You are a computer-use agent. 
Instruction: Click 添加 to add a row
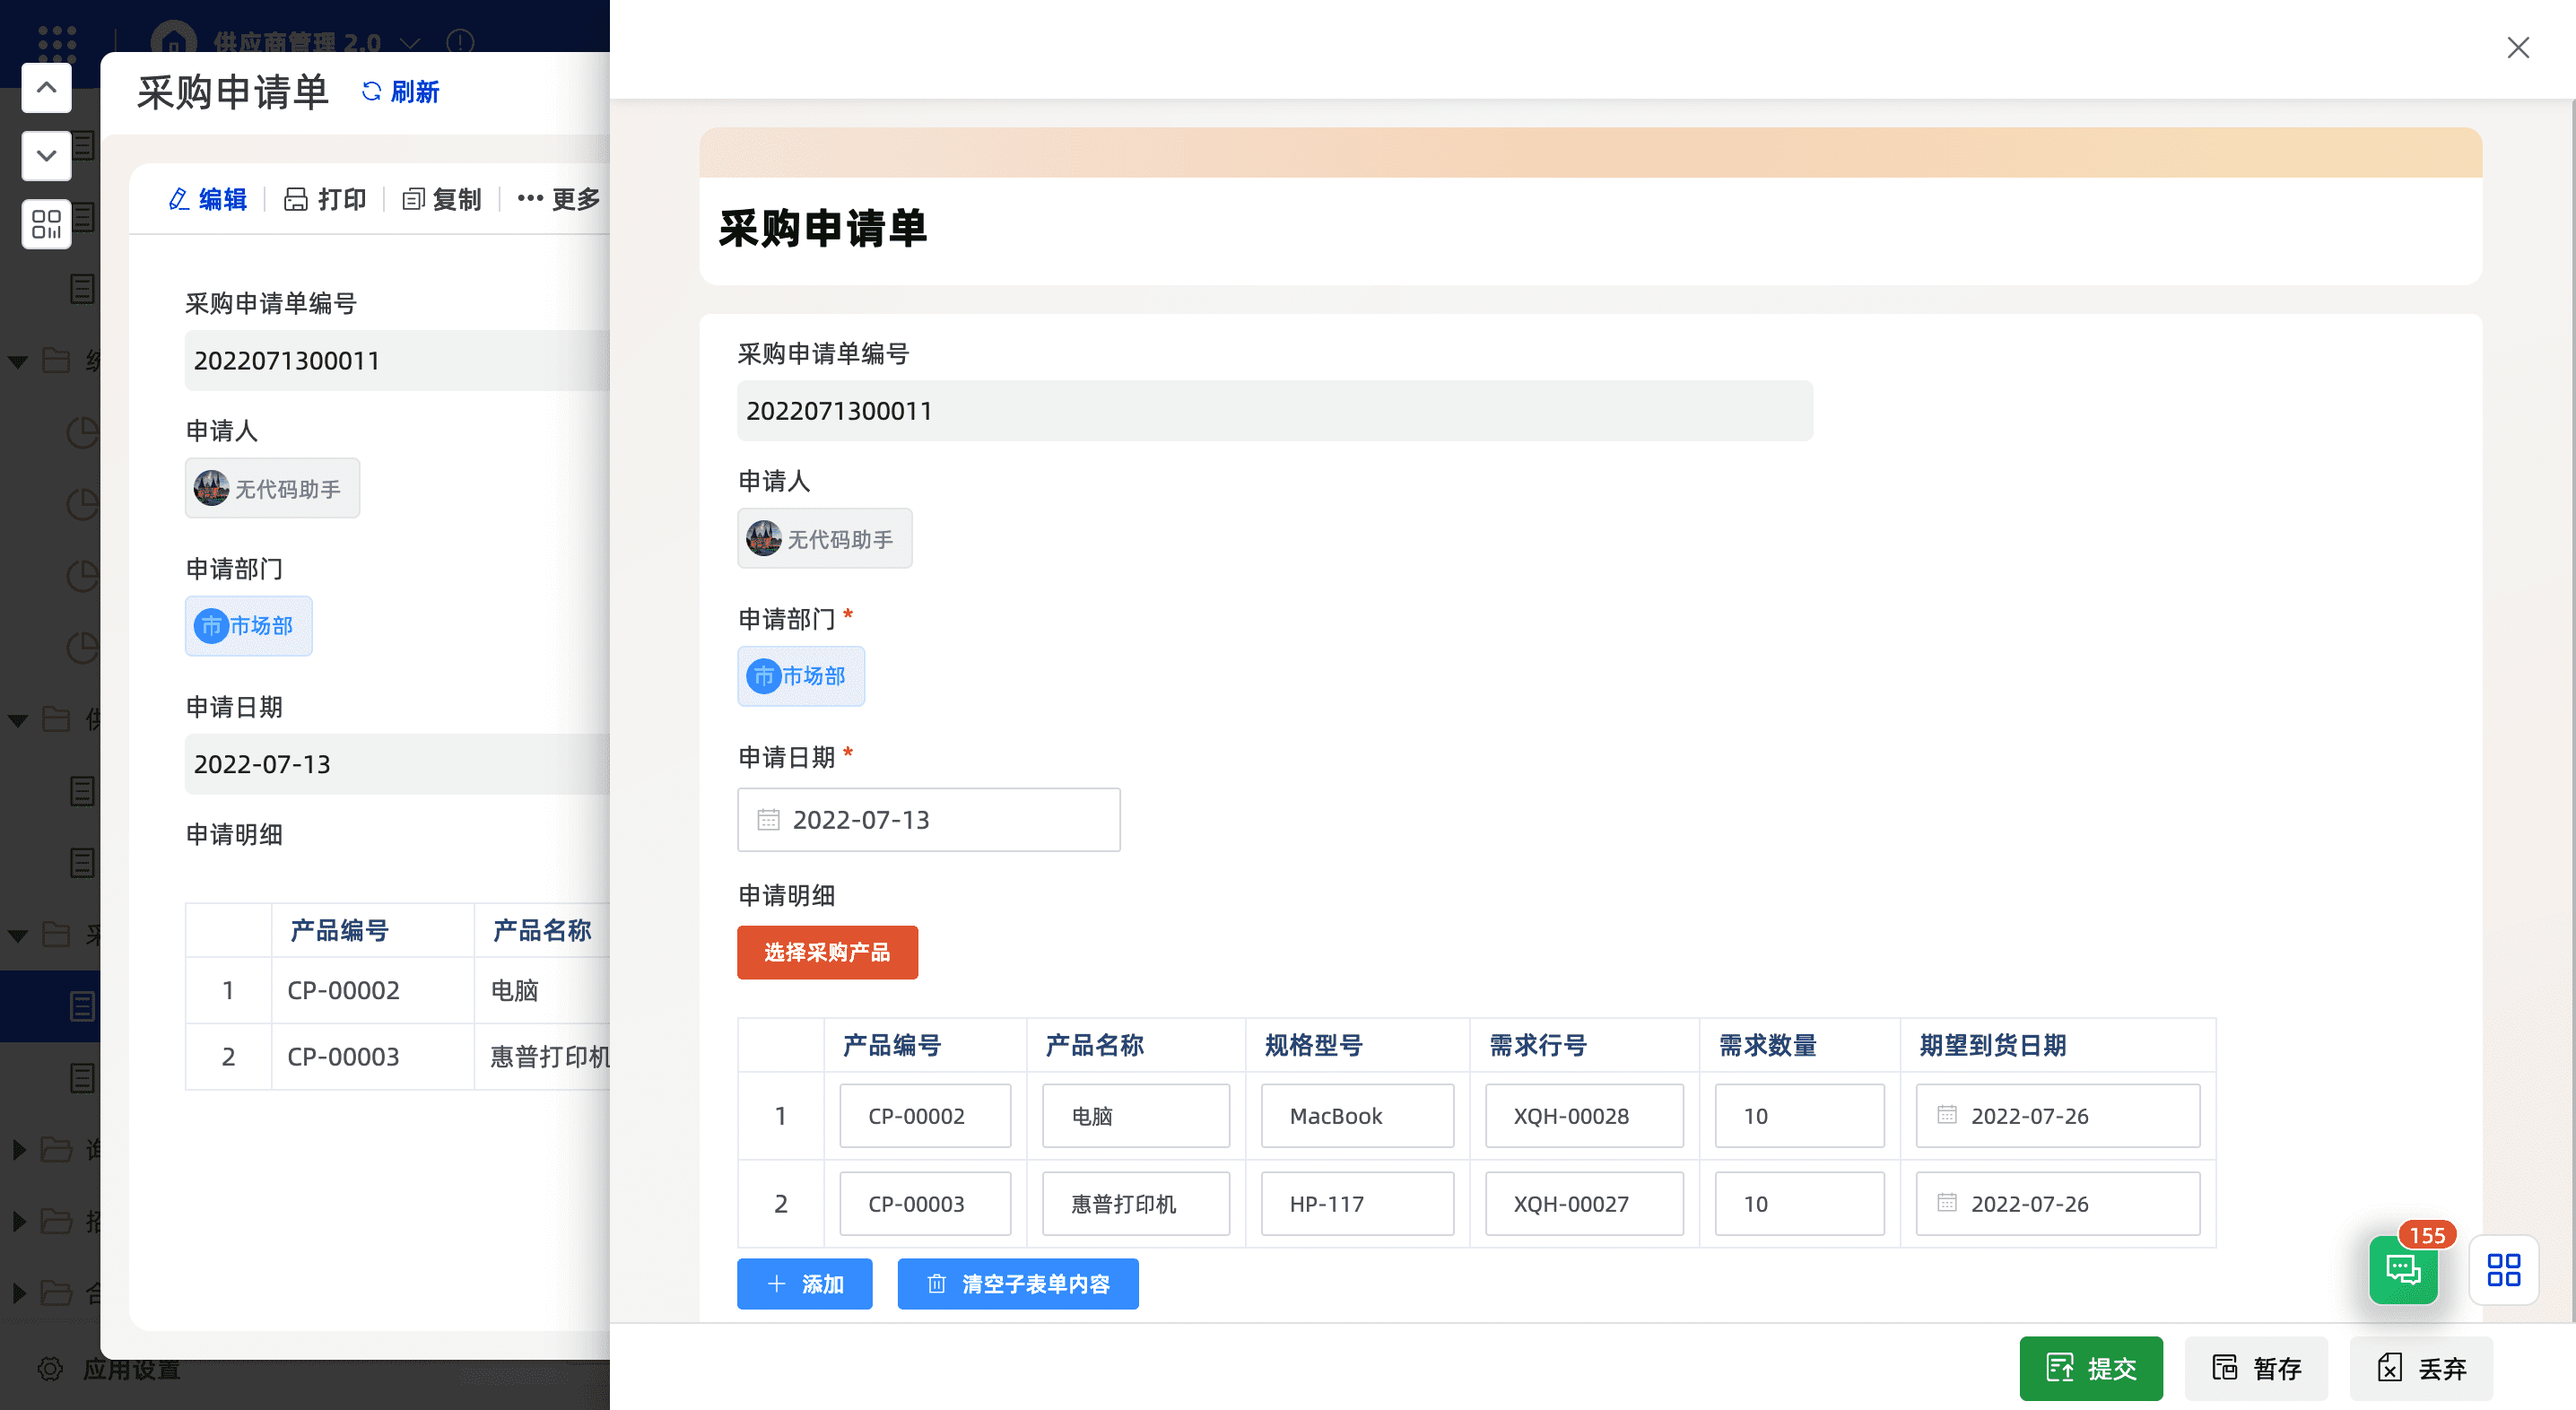(x=804, y=1283)
